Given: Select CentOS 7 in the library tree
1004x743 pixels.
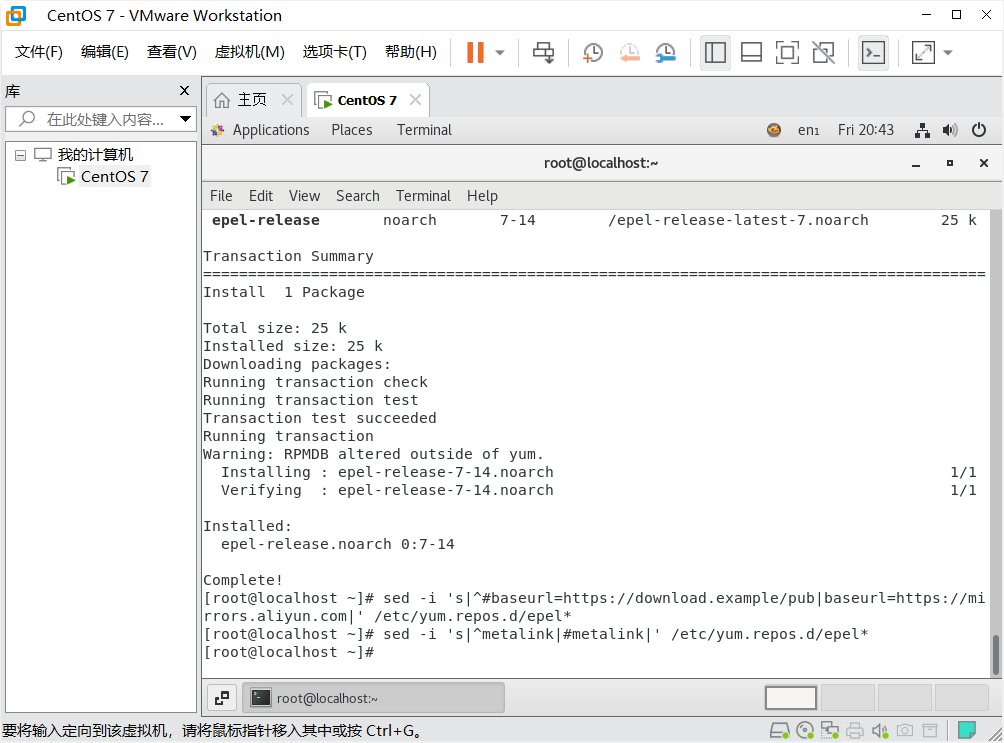Looking at the screenshot, I should pos(114,177).
